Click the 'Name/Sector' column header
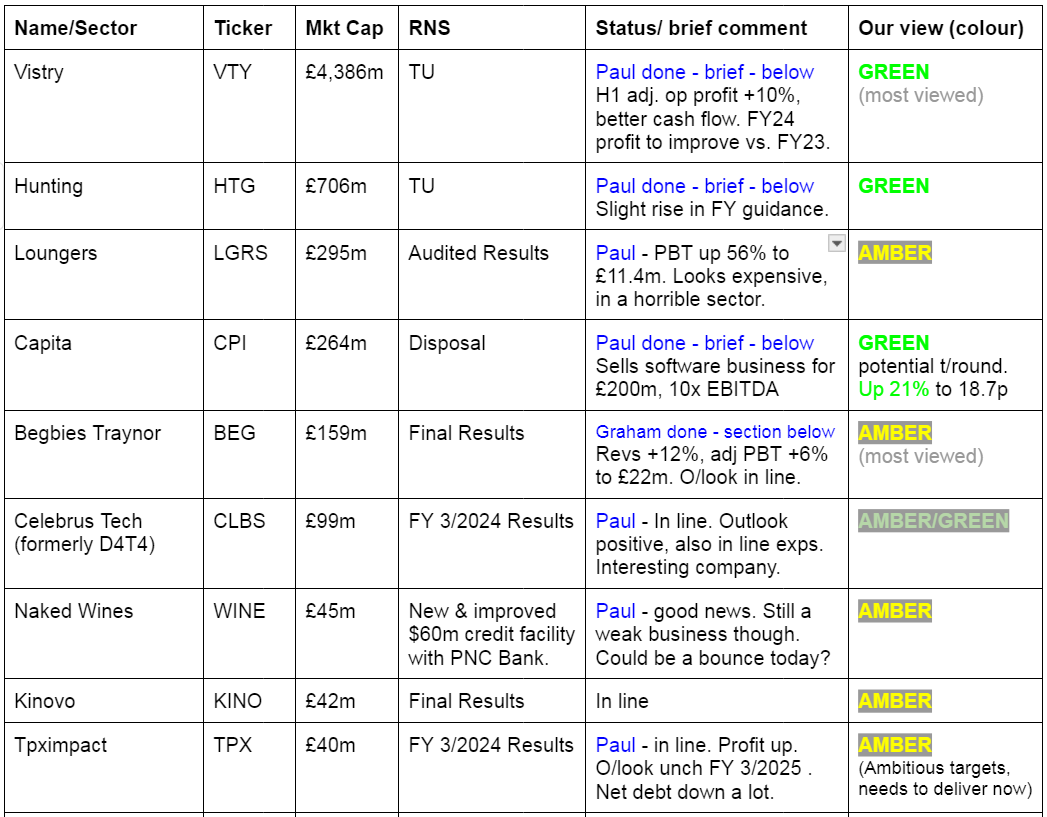 click(75, 28)
